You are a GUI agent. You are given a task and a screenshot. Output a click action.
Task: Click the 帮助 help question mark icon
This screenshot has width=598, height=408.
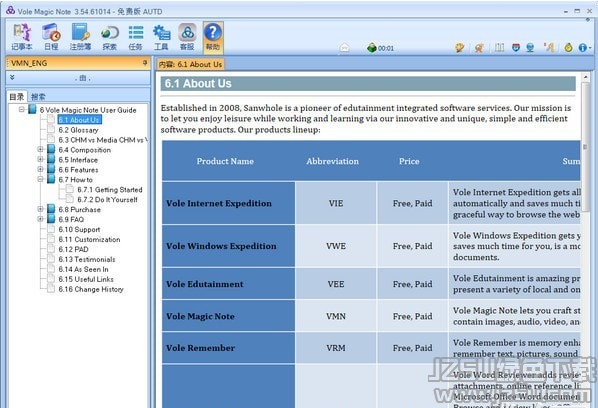click(213, 37)
